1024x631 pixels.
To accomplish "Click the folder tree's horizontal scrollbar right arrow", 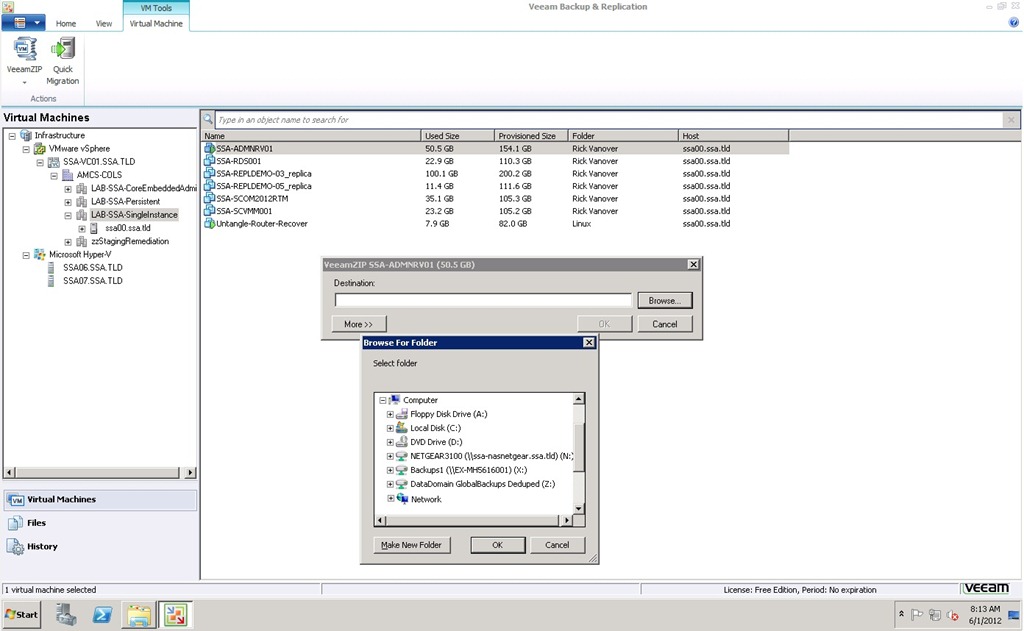I will (x=566, y=521).
